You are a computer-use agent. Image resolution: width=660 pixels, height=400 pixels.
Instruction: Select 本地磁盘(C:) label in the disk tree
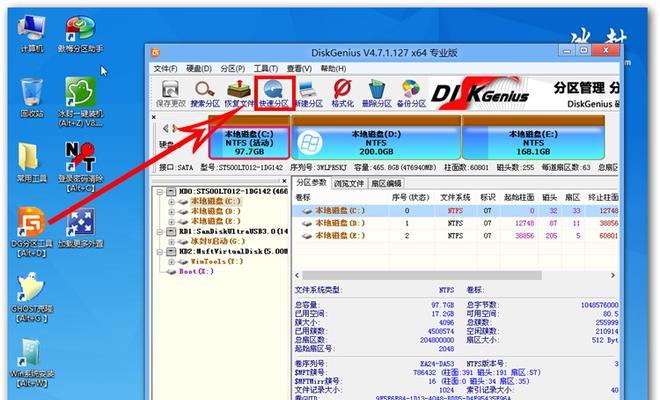(216, 201)
